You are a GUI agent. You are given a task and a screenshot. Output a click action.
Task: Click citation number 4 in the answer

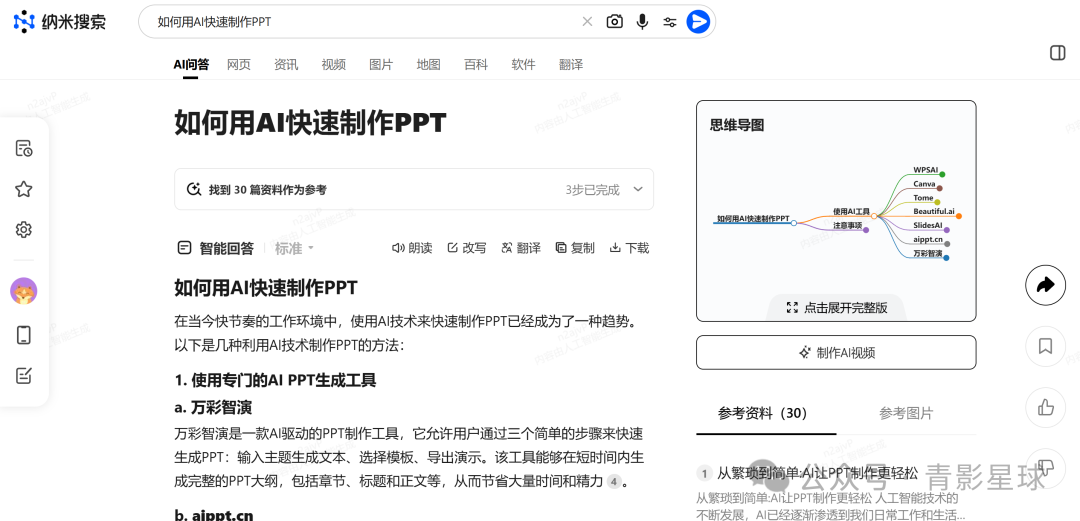614,482
